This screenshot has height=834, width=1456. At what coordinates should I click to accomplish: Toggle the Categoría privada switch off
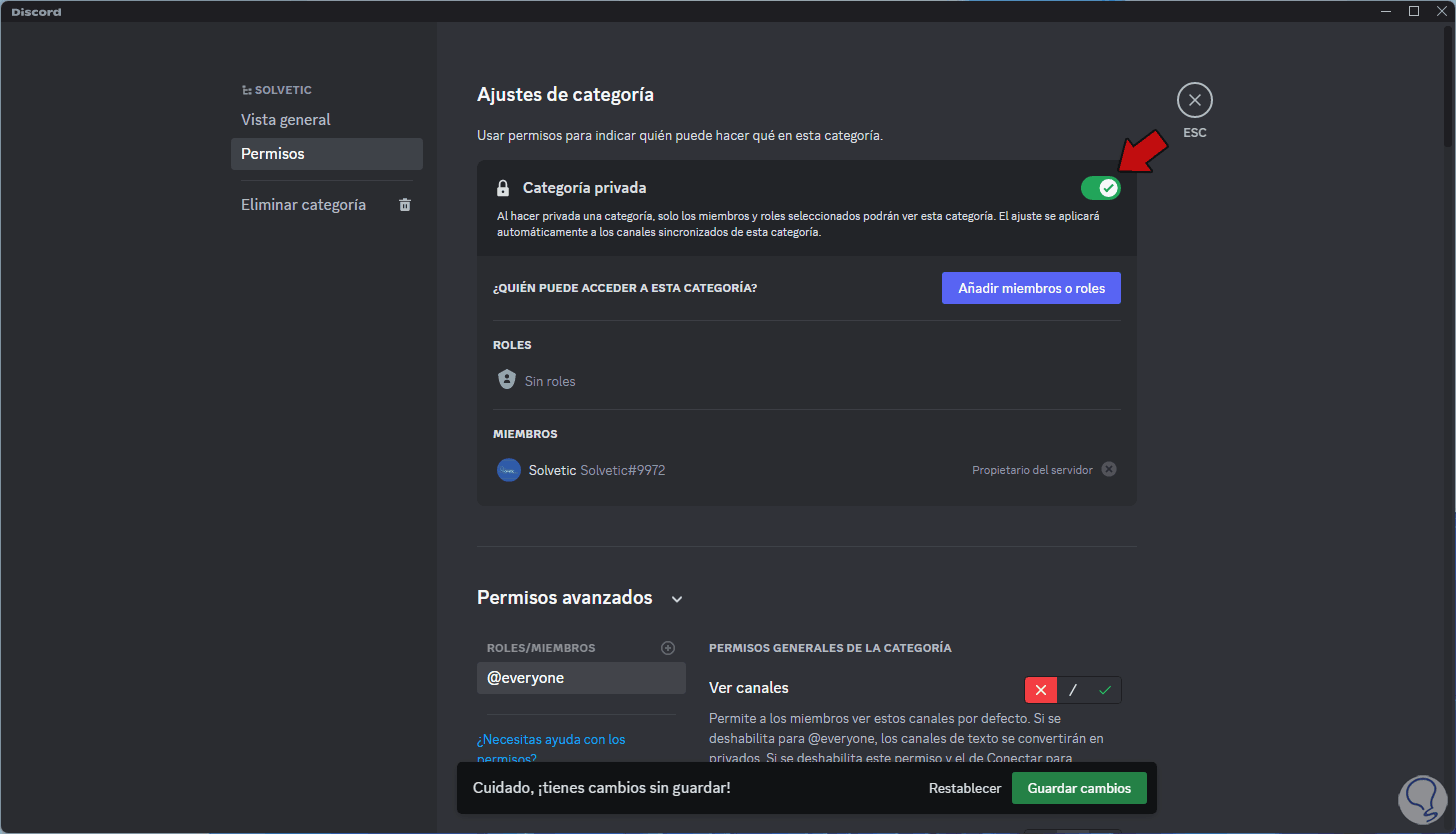[1100, 188]
